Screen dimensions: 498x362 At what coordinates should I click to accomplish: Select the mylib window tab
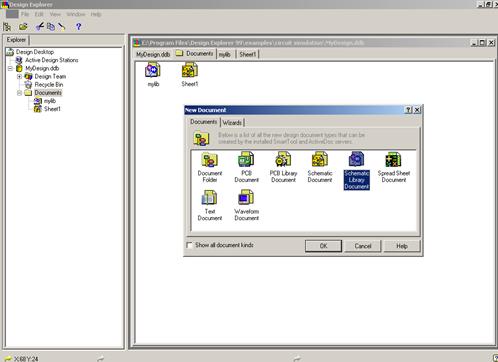(x=225, y=54)
